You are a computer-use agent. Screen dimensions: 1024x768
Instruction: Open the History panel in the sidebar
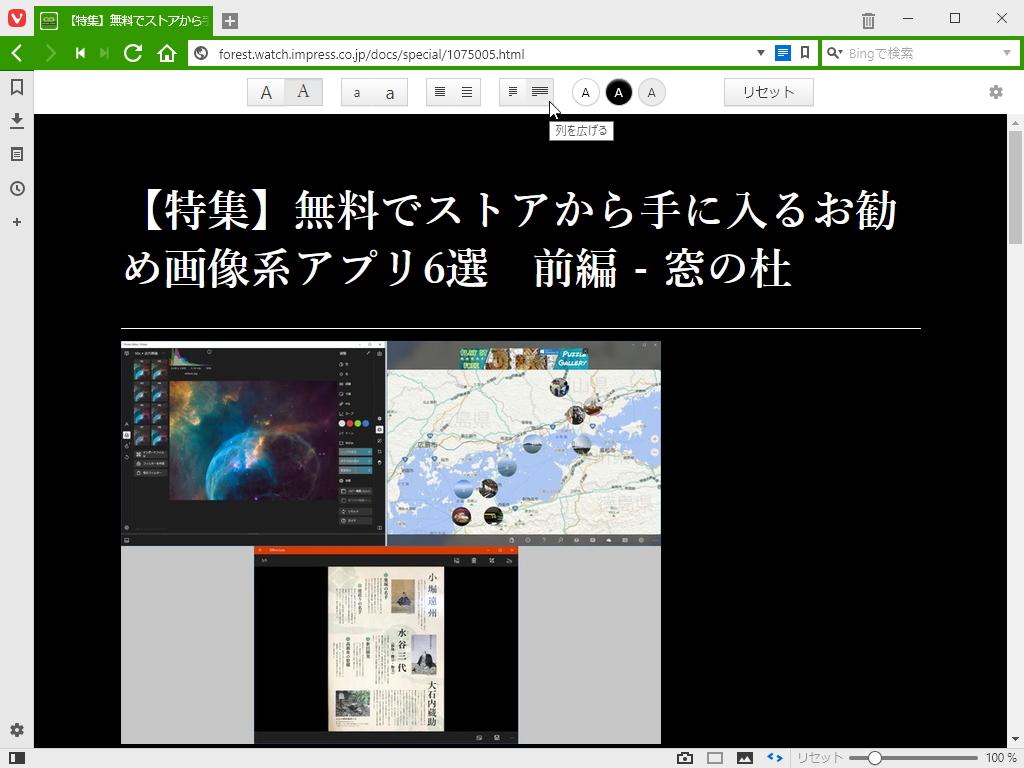click(16, 189)
